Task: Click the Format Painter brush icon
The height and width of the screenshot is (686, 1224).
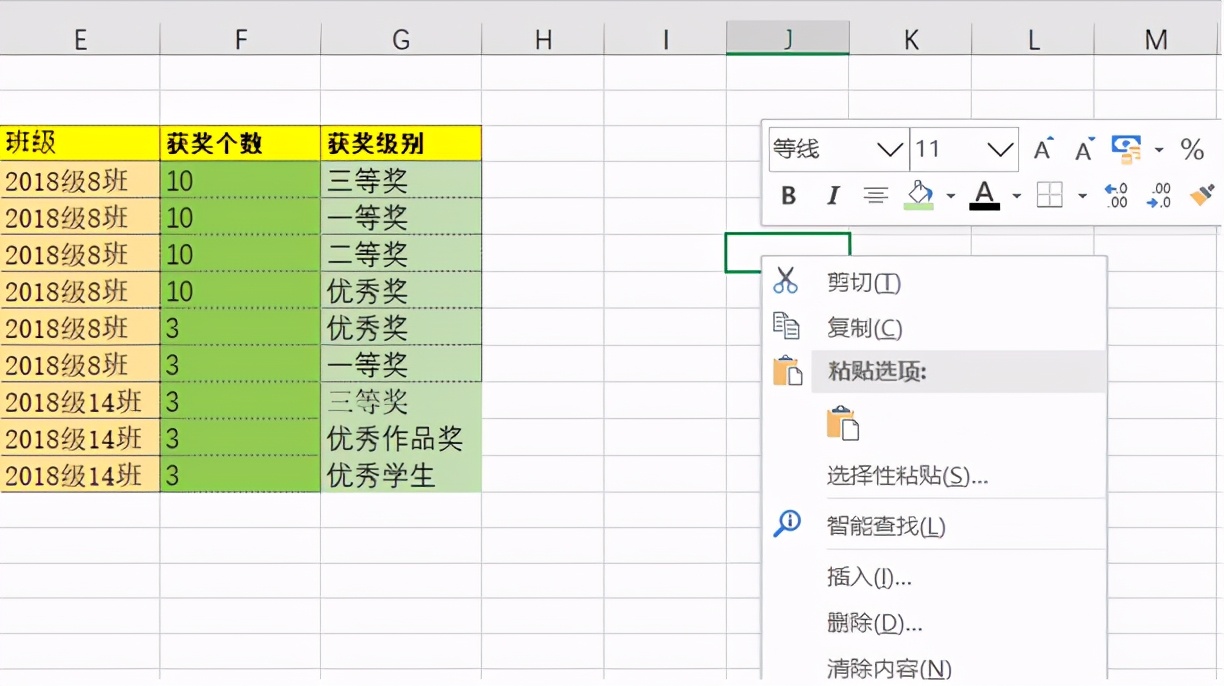Action: (1202, 195)
